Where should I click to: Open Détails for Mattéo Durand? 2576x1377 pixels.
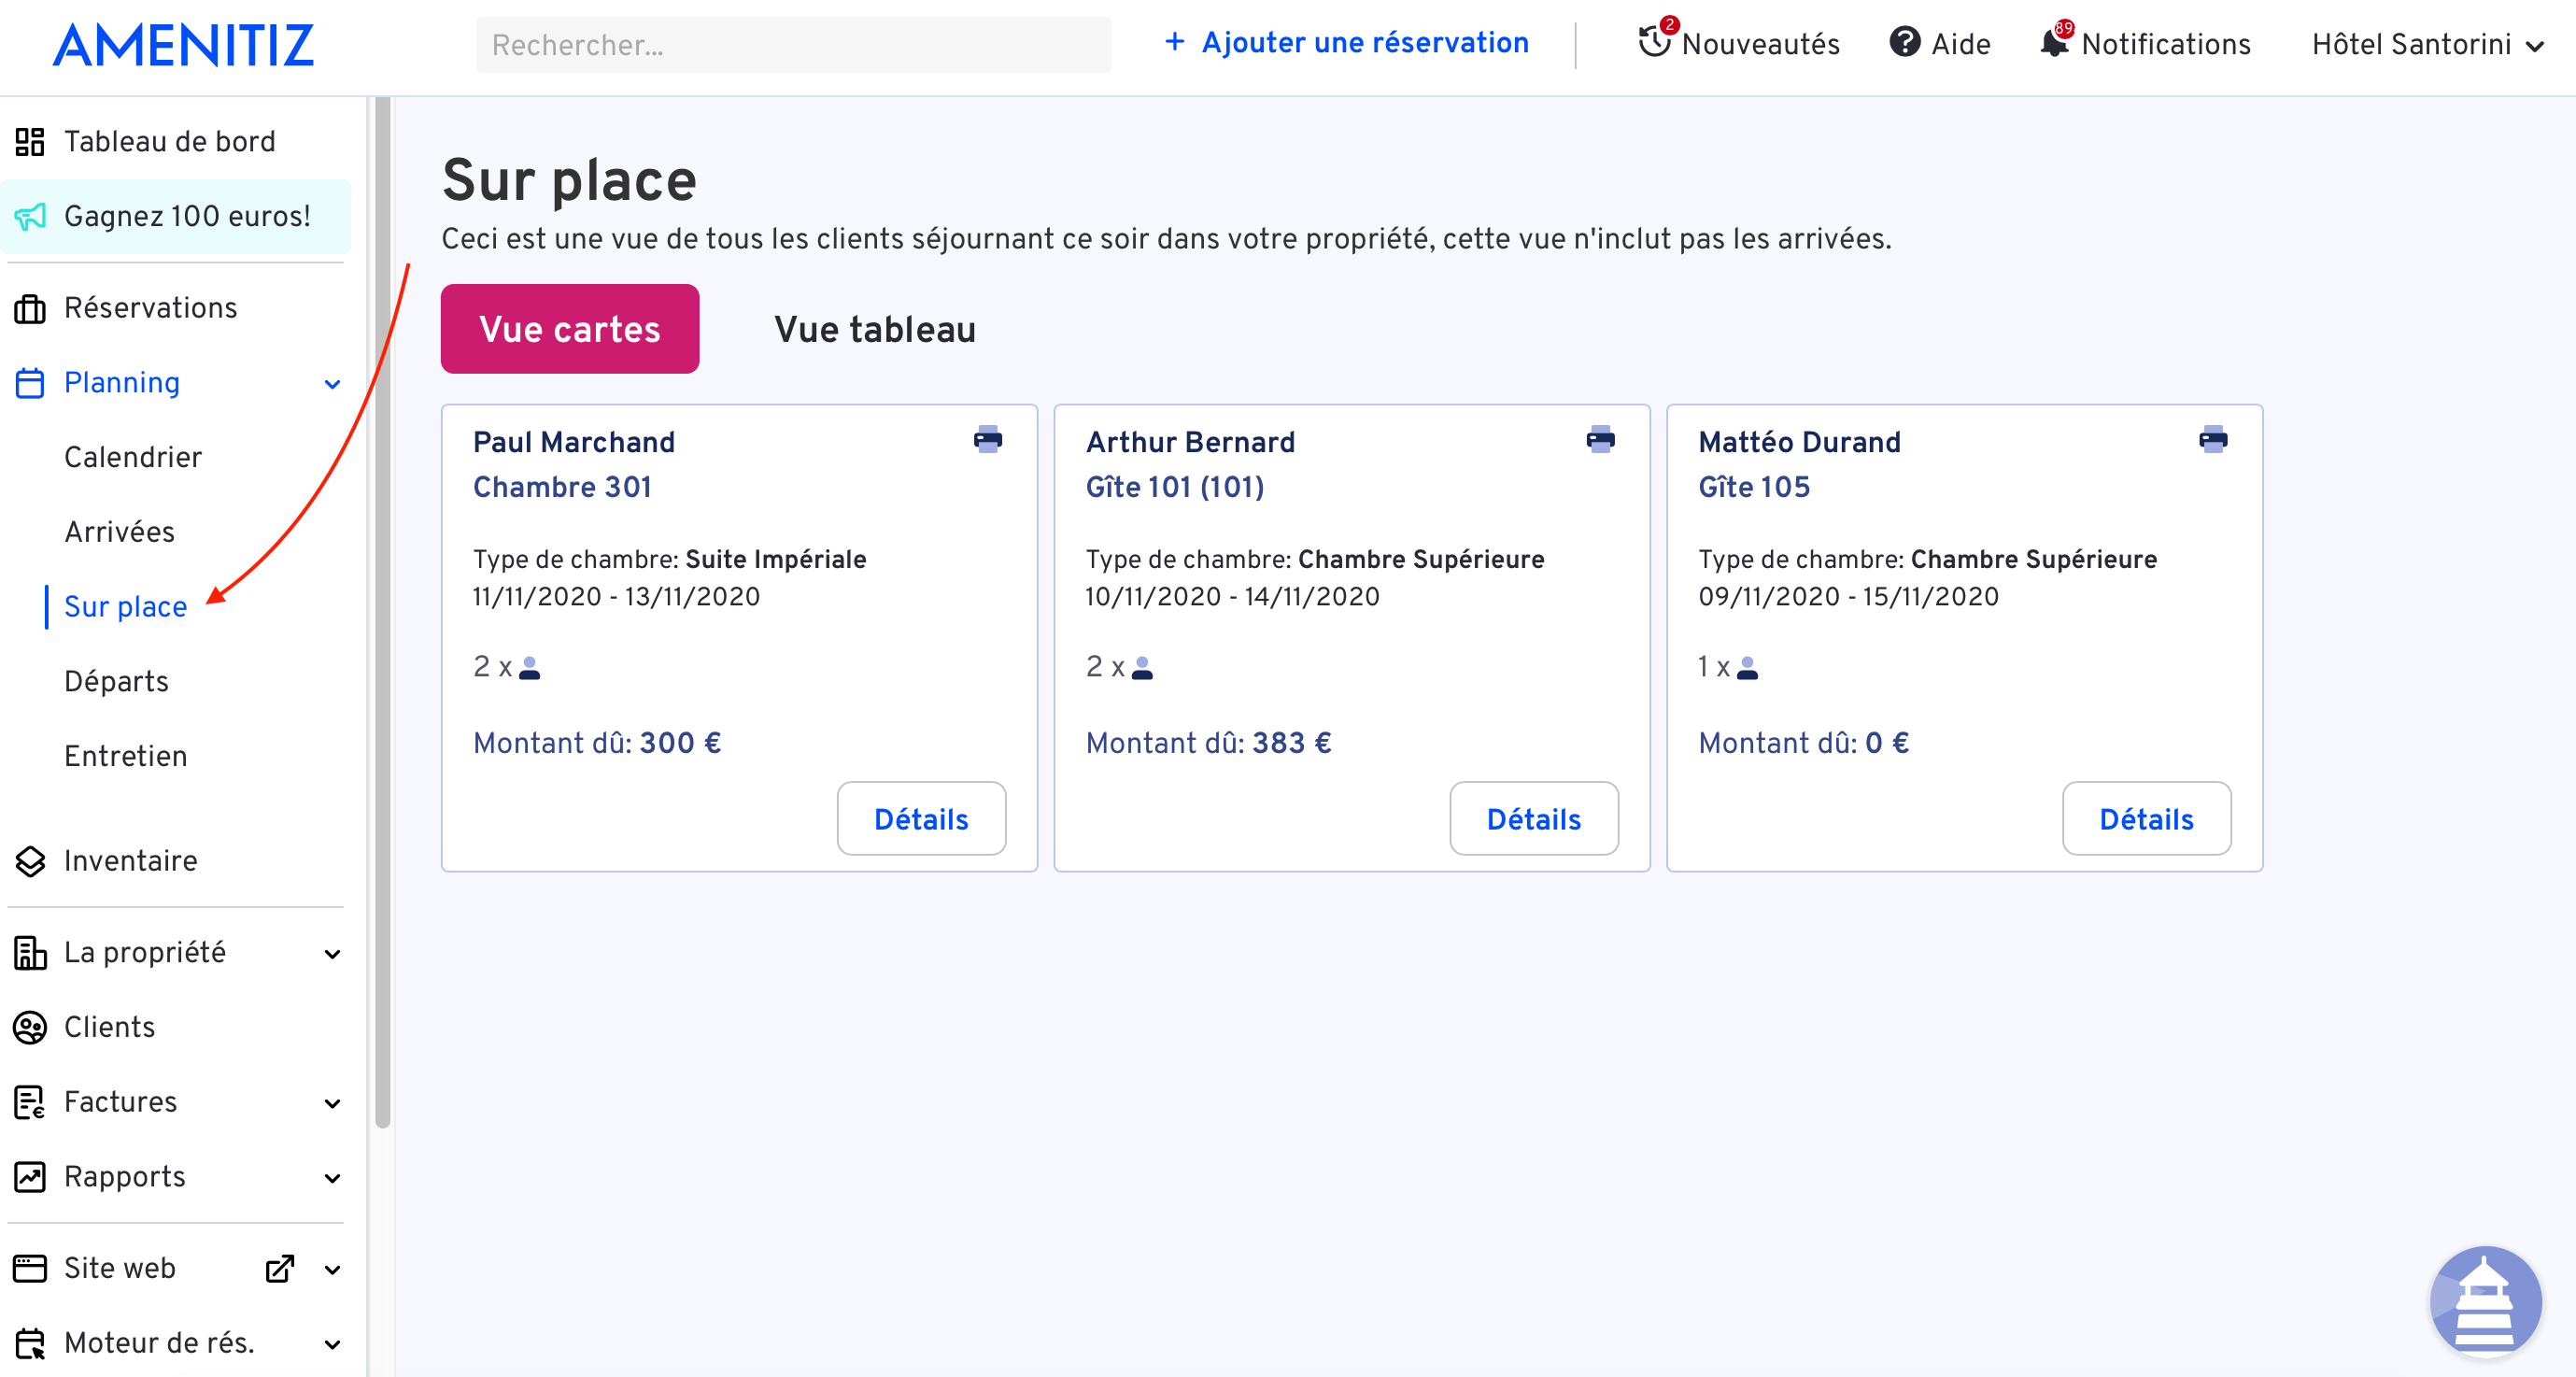(x=2147, y=819)
